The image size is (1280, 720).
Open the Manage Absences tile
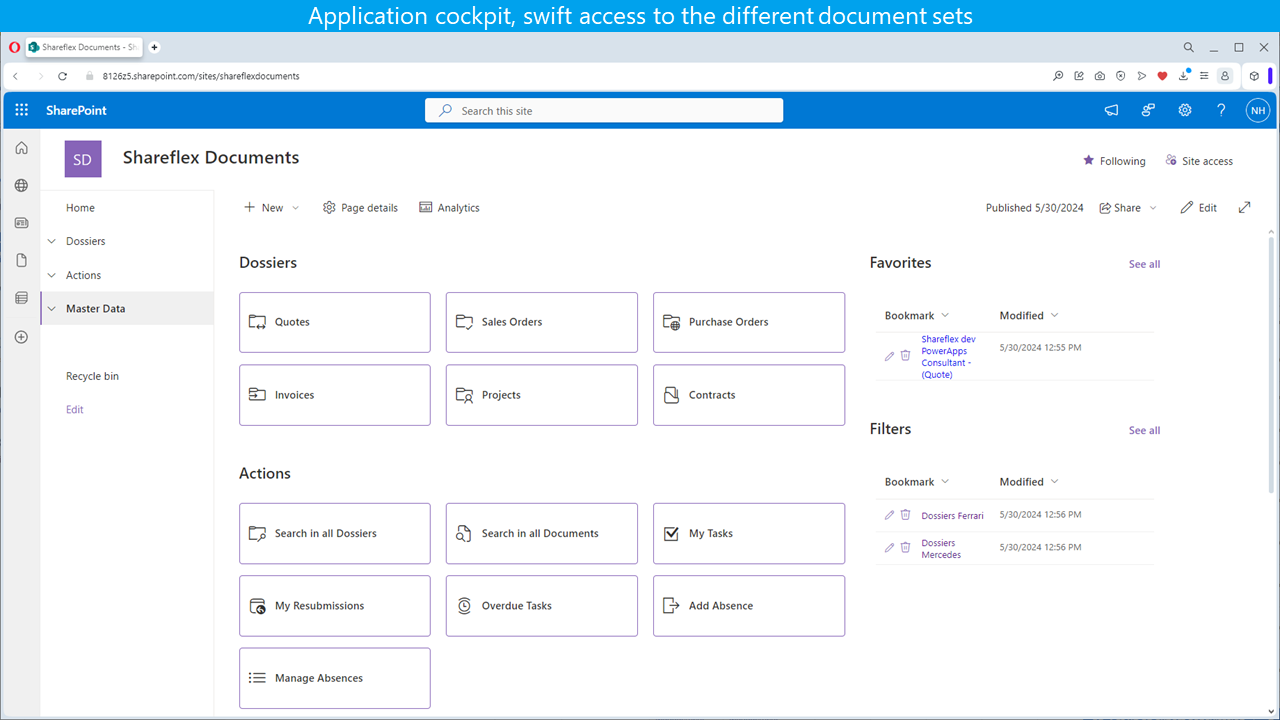click(335, 678)
